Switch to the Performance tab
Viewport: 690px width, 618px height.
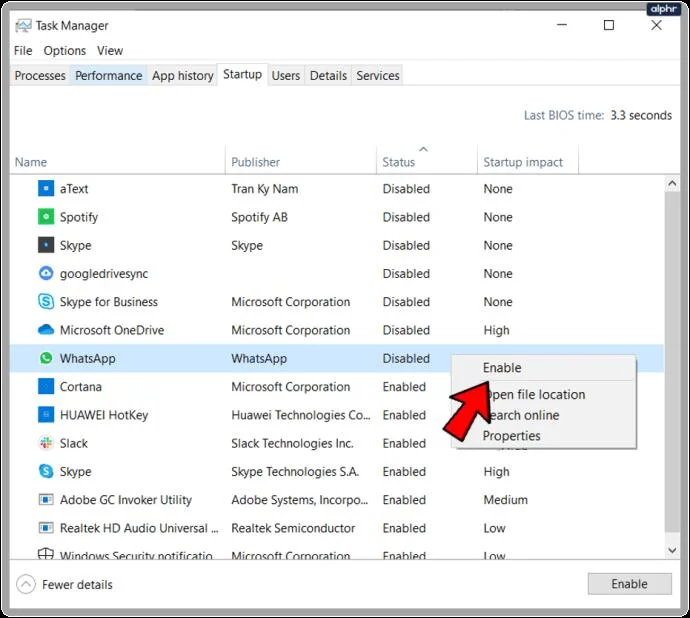(x=109, y=76)
